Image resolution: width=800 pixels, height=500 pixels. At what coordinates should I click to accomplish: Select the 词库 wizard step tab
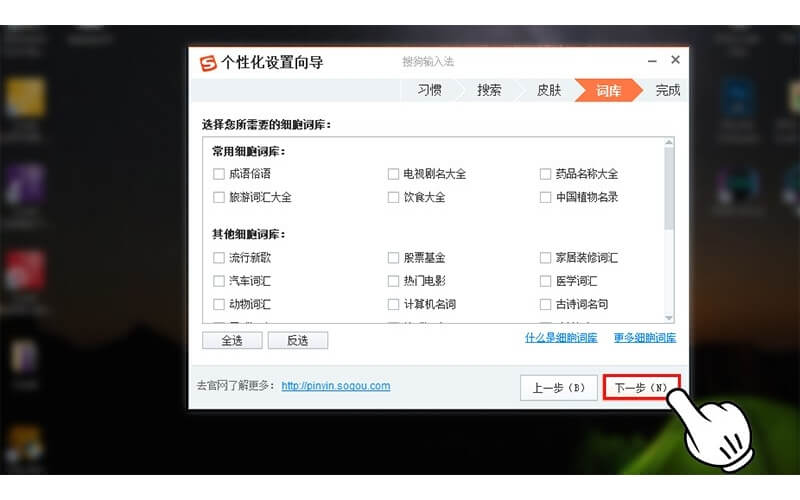coord(608,90)
